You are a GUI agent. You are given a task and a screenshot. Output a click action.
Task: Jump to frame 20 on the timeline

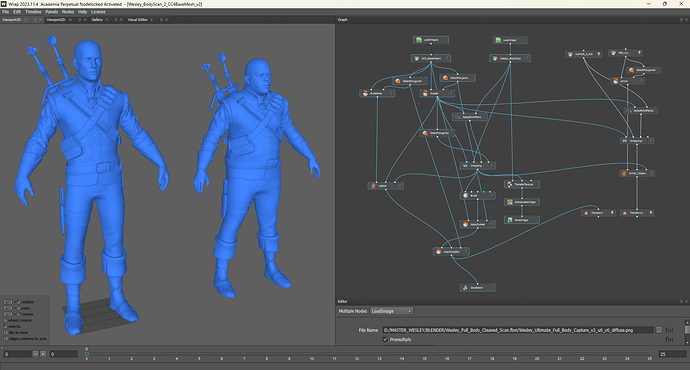(x=537, y=353)
